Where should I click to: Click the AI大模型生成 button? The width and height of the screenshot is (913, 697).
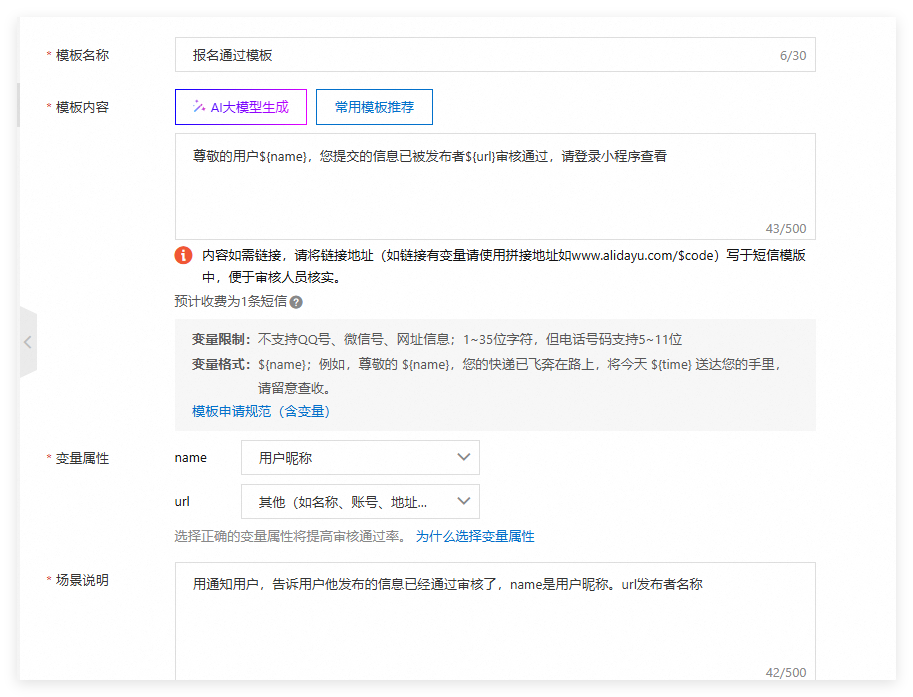pyautogui.click(x=240, y=107)
